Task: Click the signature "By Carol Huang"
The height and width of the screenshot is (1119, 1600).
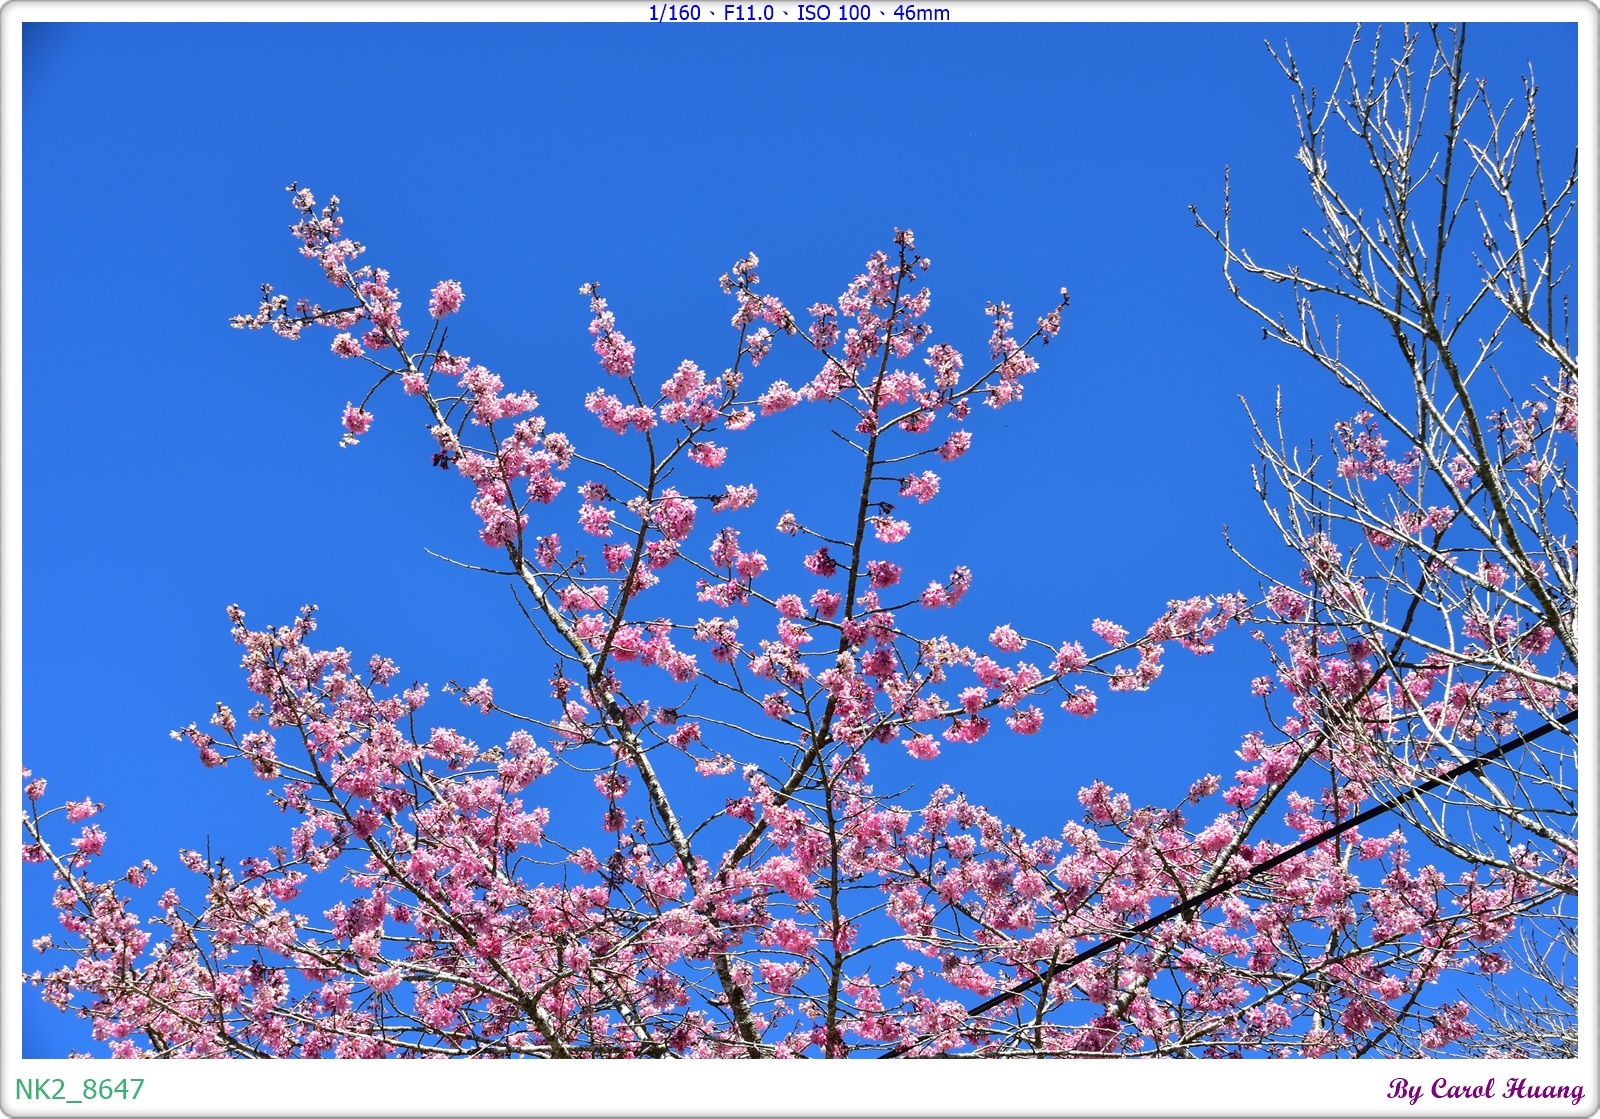Action: coord(1485,1089)
